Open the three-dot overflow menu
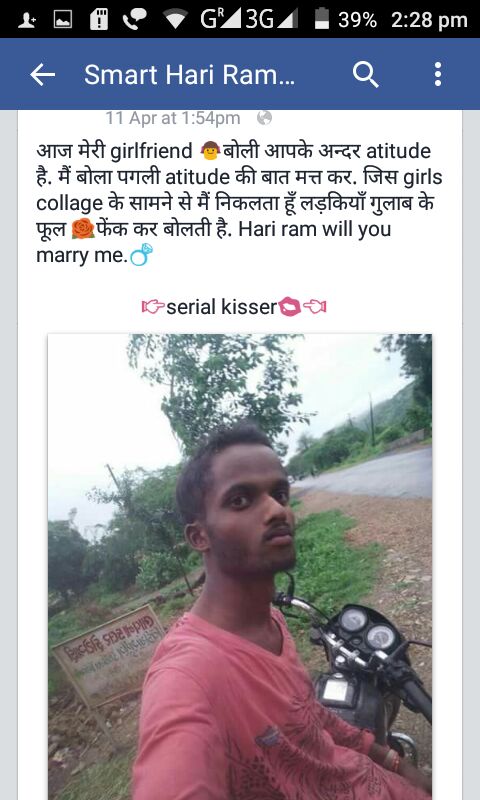The height and width of the screenshot is (800, 480). click(x=438, y=74)
